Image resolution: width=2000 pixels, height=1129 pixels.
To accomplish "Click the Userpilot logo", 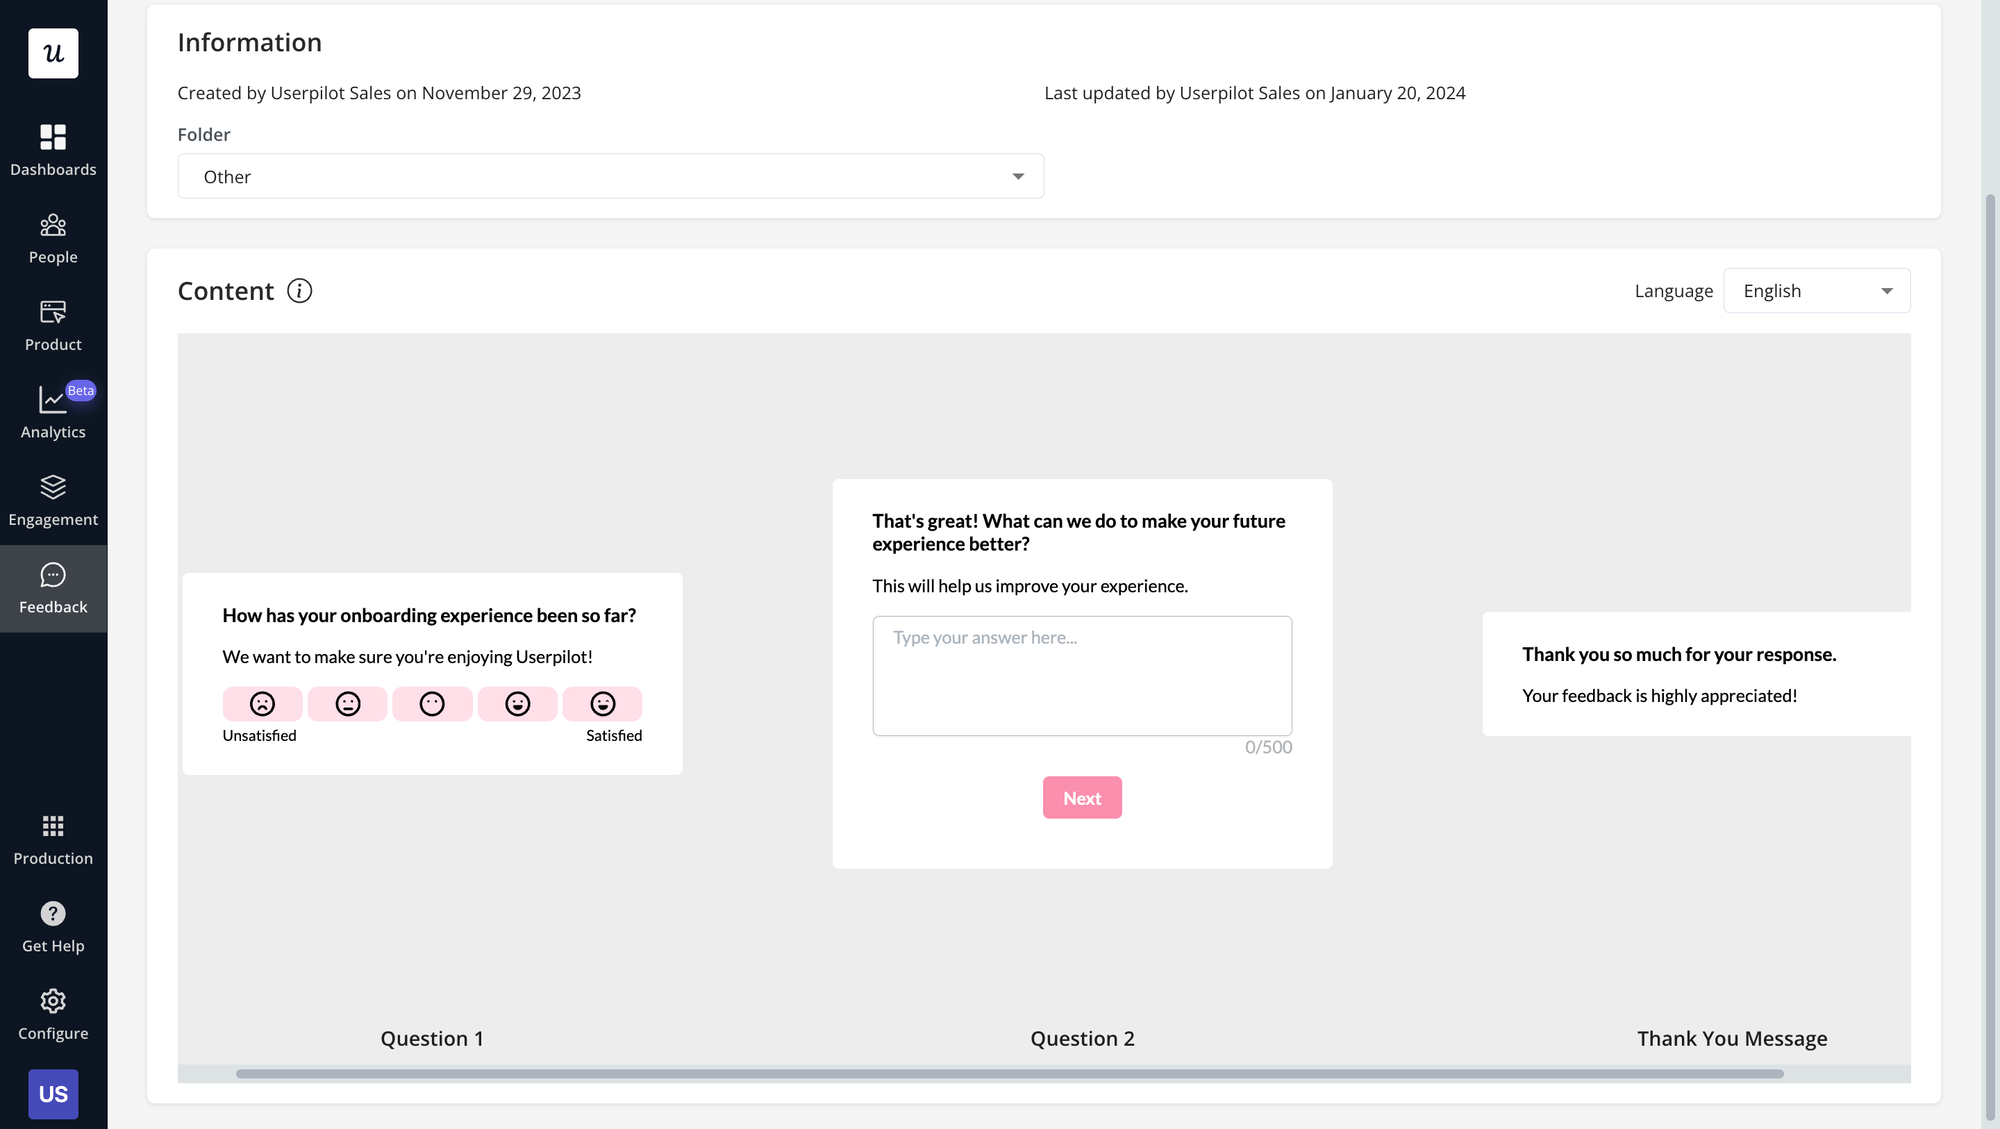I will tap(53, 53).
